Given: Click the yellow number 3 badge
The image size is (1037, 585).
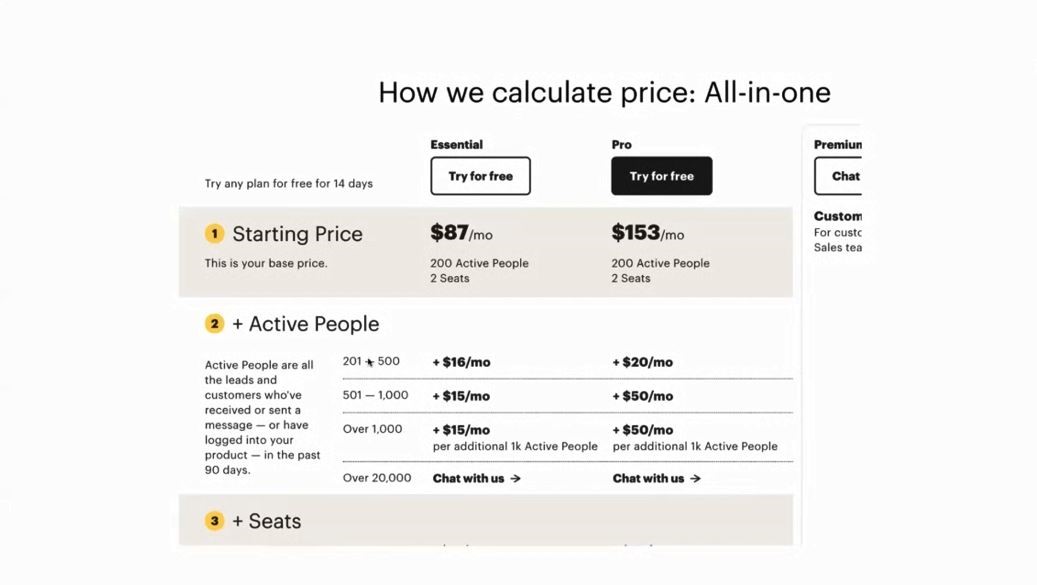Looking at the screenshot, I should (214, 521).
